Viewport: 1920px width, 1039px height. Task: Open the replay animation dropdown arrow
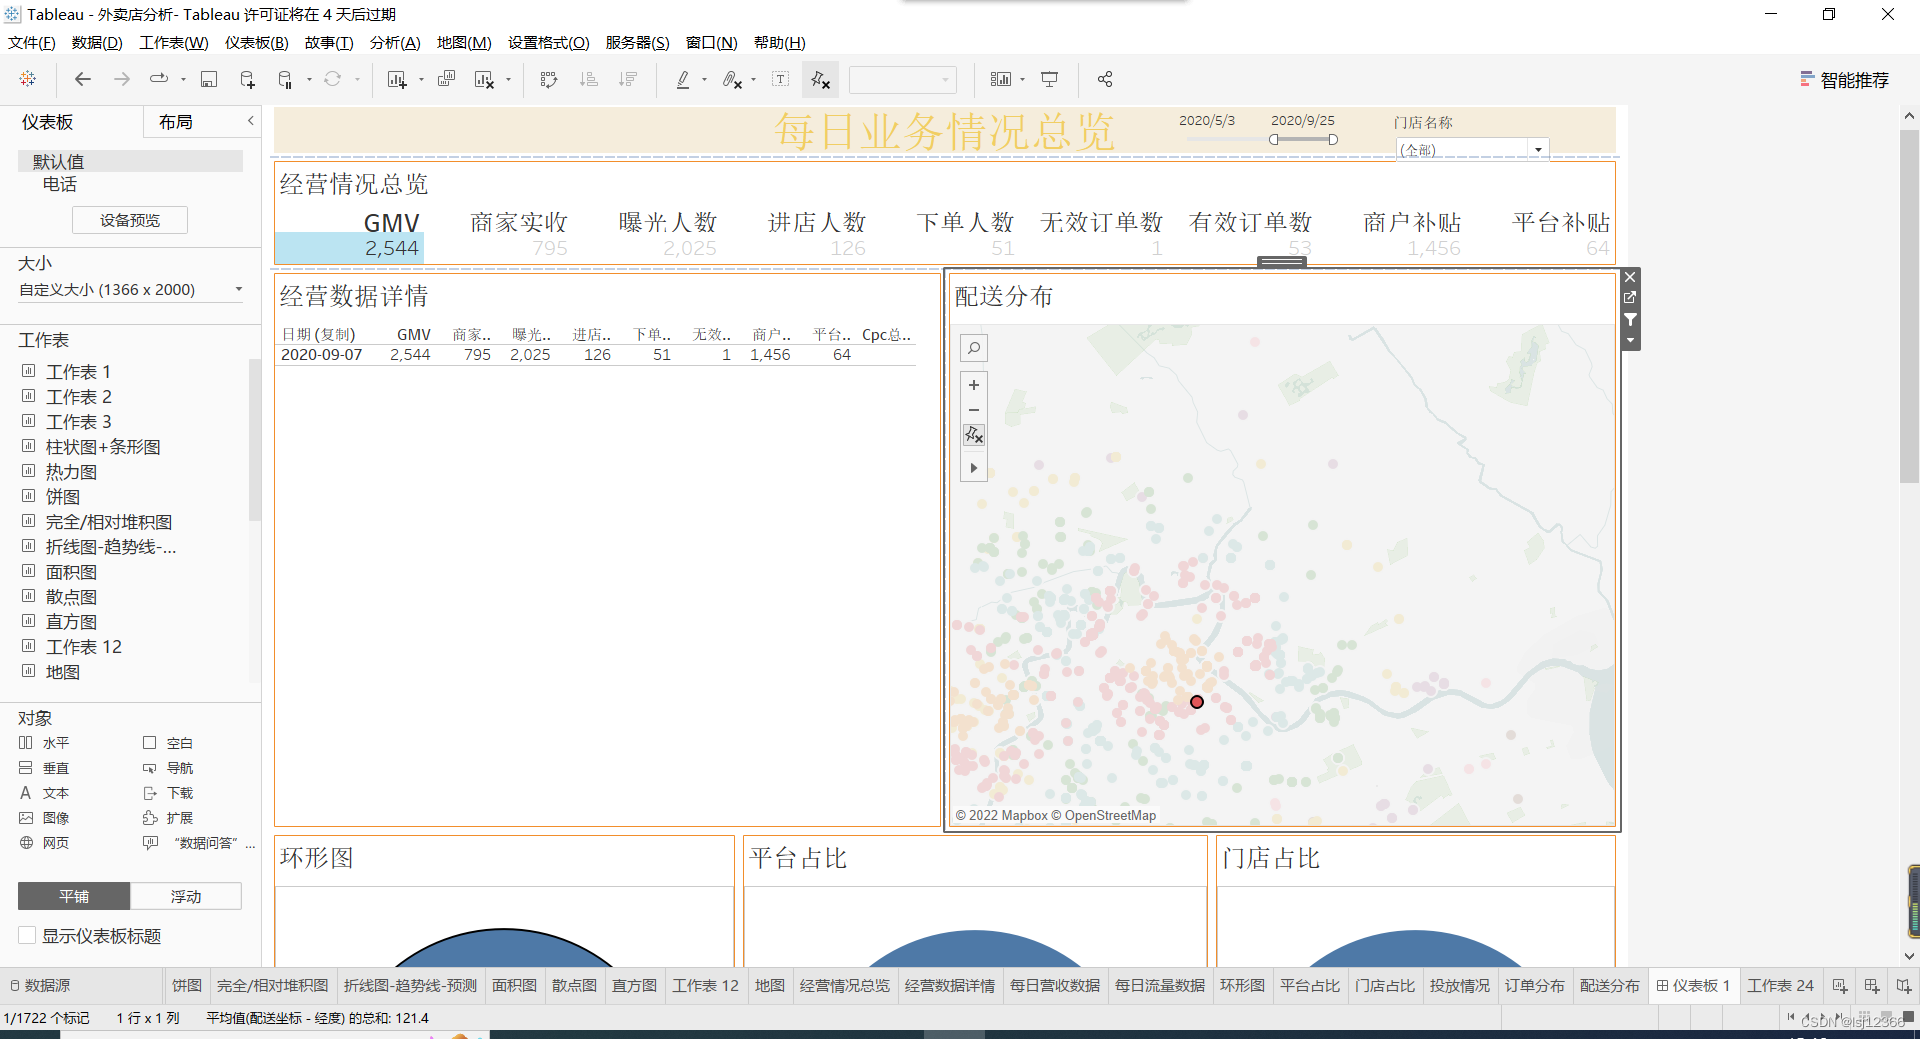(183, 79)
